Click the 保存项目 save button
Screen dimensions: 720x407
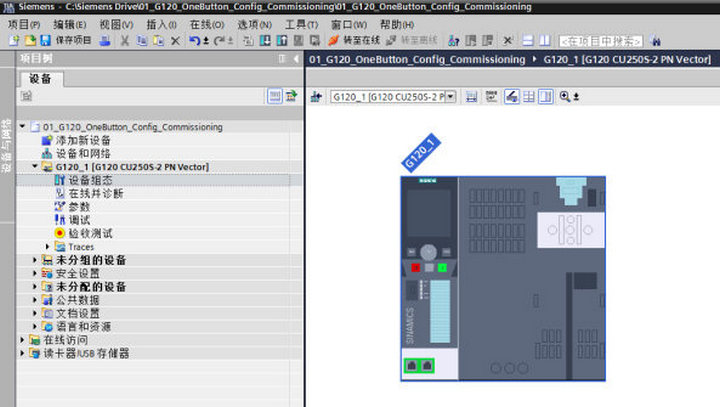(x=65, y=41)
